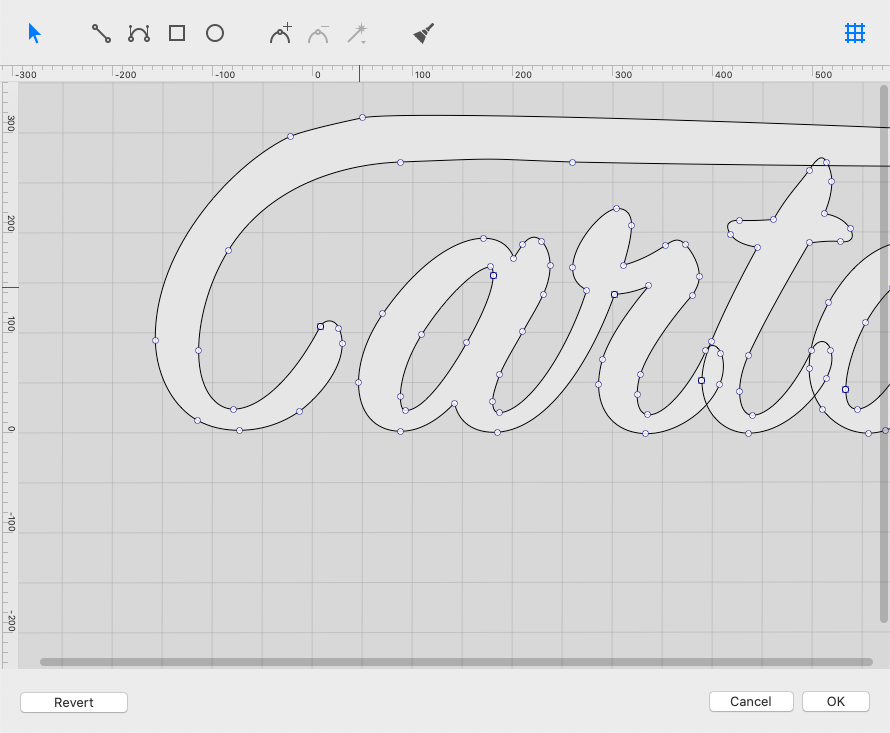This screenshot has width=890, height=733.
Task: Toggle the grid display icon
Action: click(855, 33)
